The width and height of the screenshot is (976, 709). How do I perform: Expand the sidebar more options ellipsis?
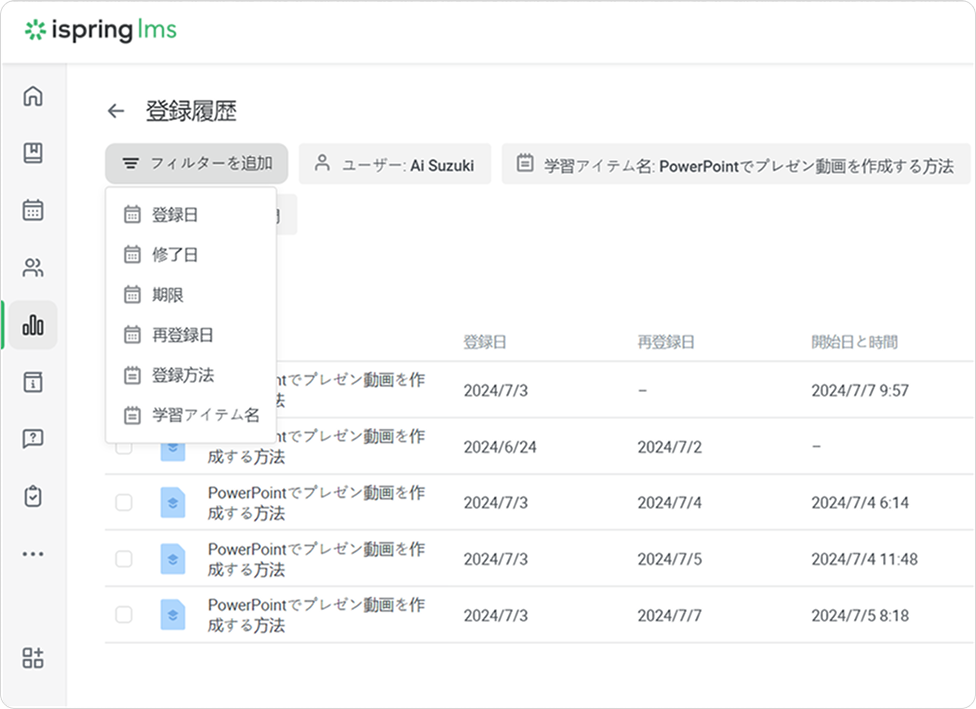[33, 553]
